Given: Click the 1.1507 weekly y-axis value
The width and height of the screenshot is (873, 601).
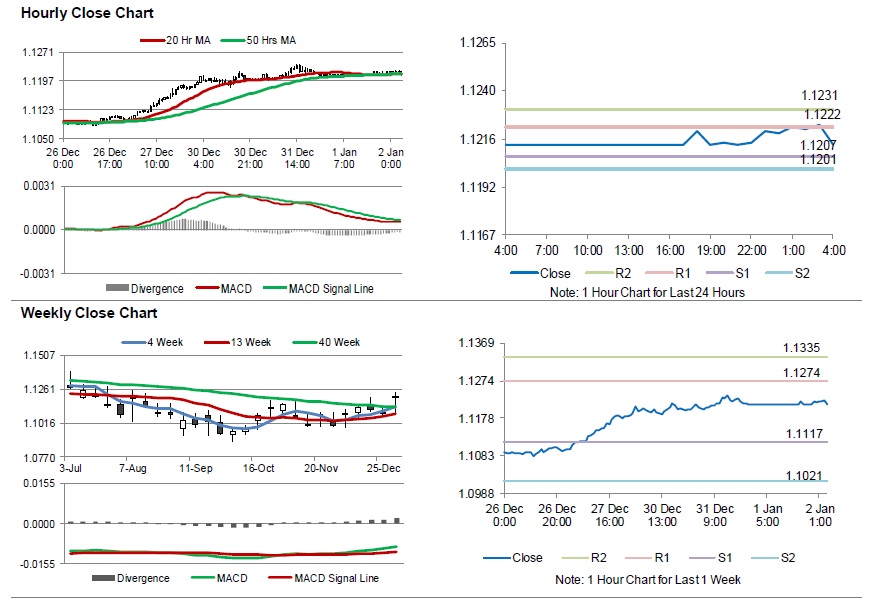Looking at the screenshot, I should [40, 355].
